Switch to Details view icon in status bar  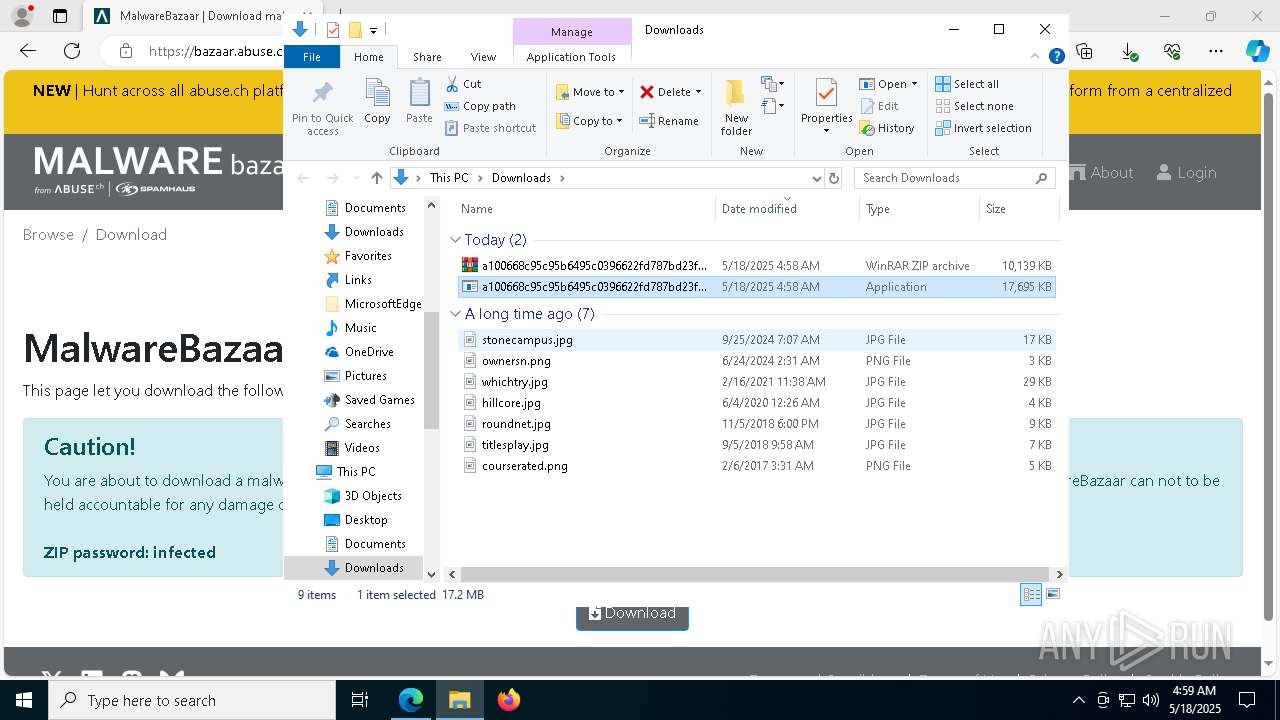1031,594
